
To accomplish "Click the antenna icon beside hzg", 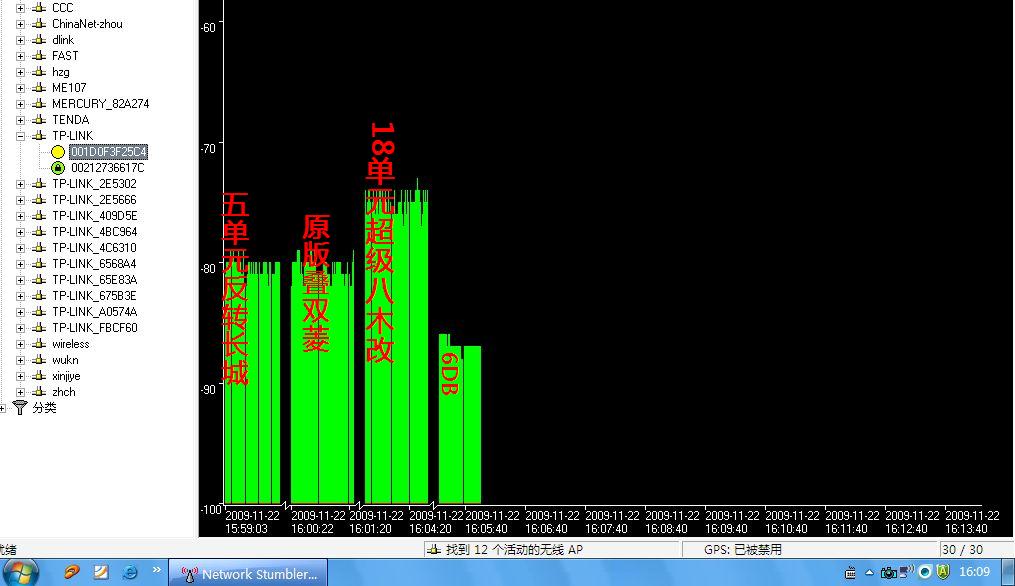I will coord(39,72).
